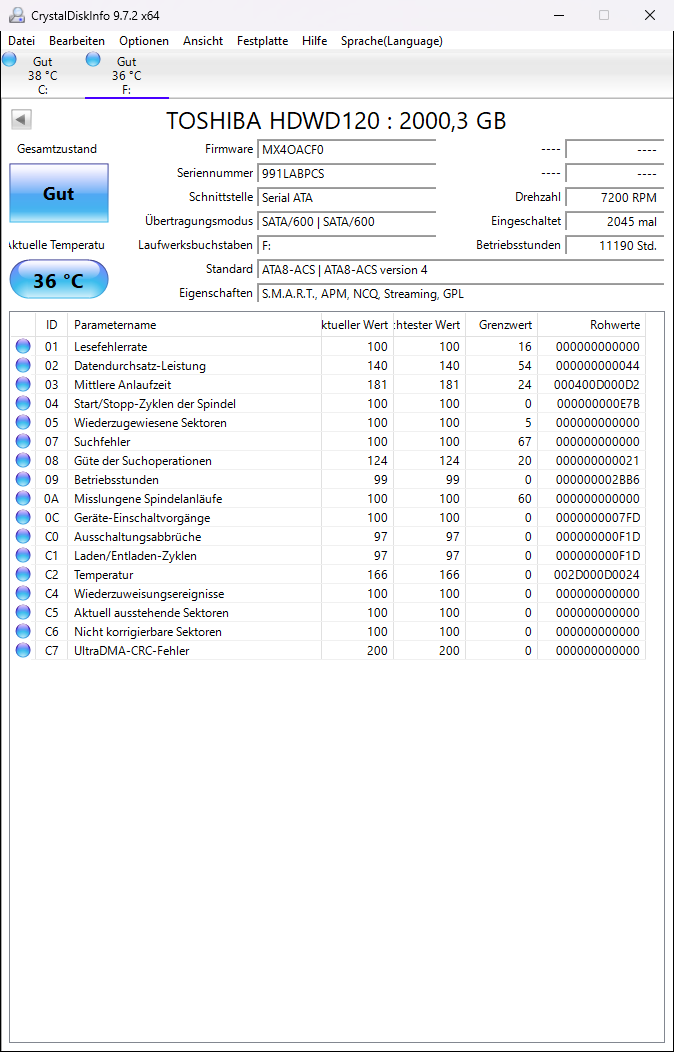Click the current value 166 in the Temperatur row
Screen dimensions: 674x1052
378,574
